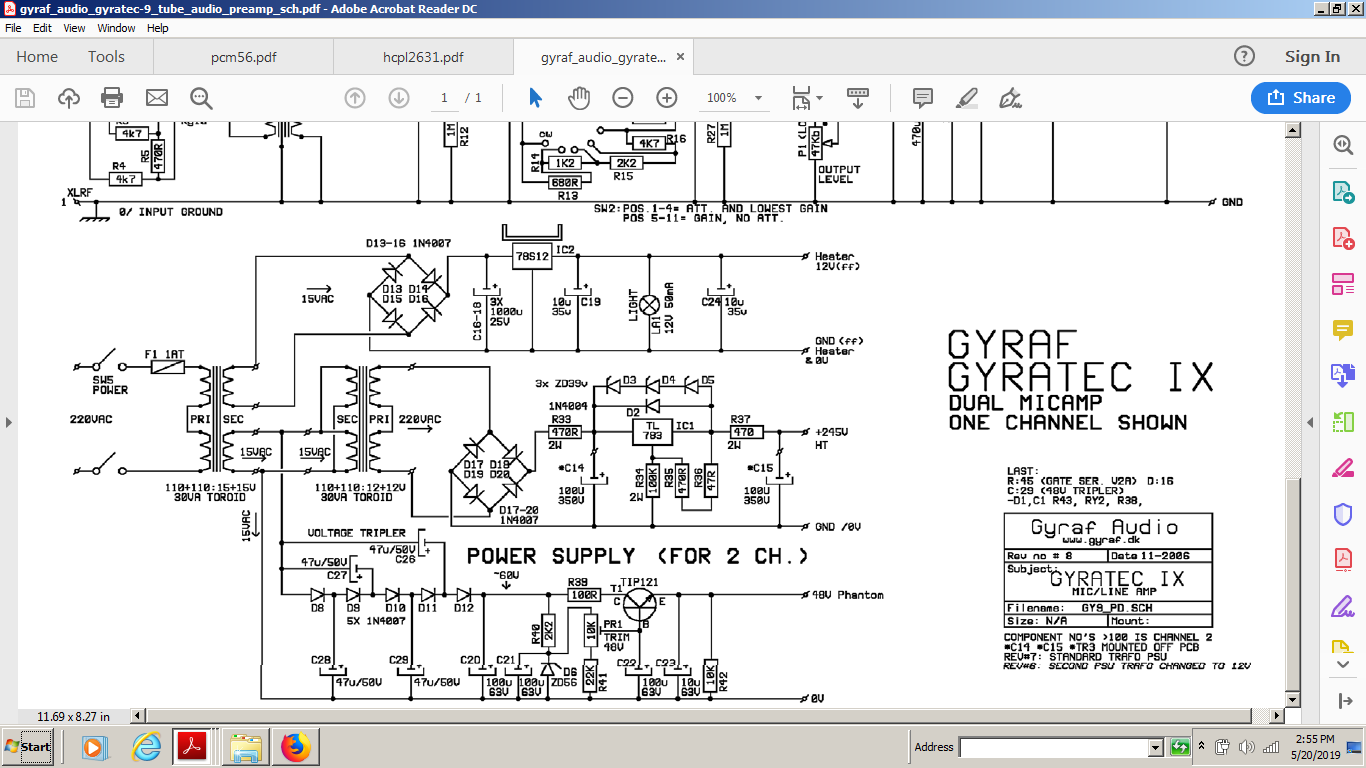Viewport: 1366px width, 768px height.
Task: Open the Help menu
Action: 158,28
